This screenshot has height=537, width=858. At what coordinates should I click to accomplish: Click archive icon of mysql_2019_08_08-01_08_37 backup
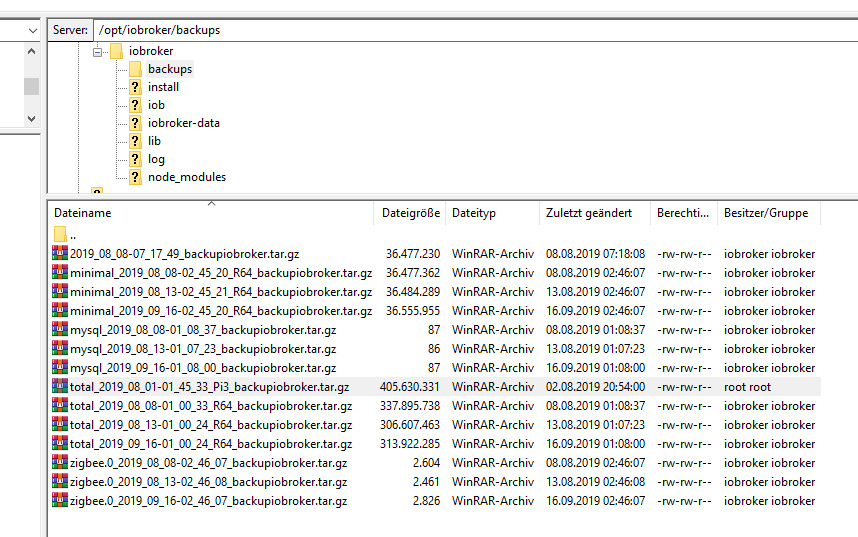pos(60,330)
